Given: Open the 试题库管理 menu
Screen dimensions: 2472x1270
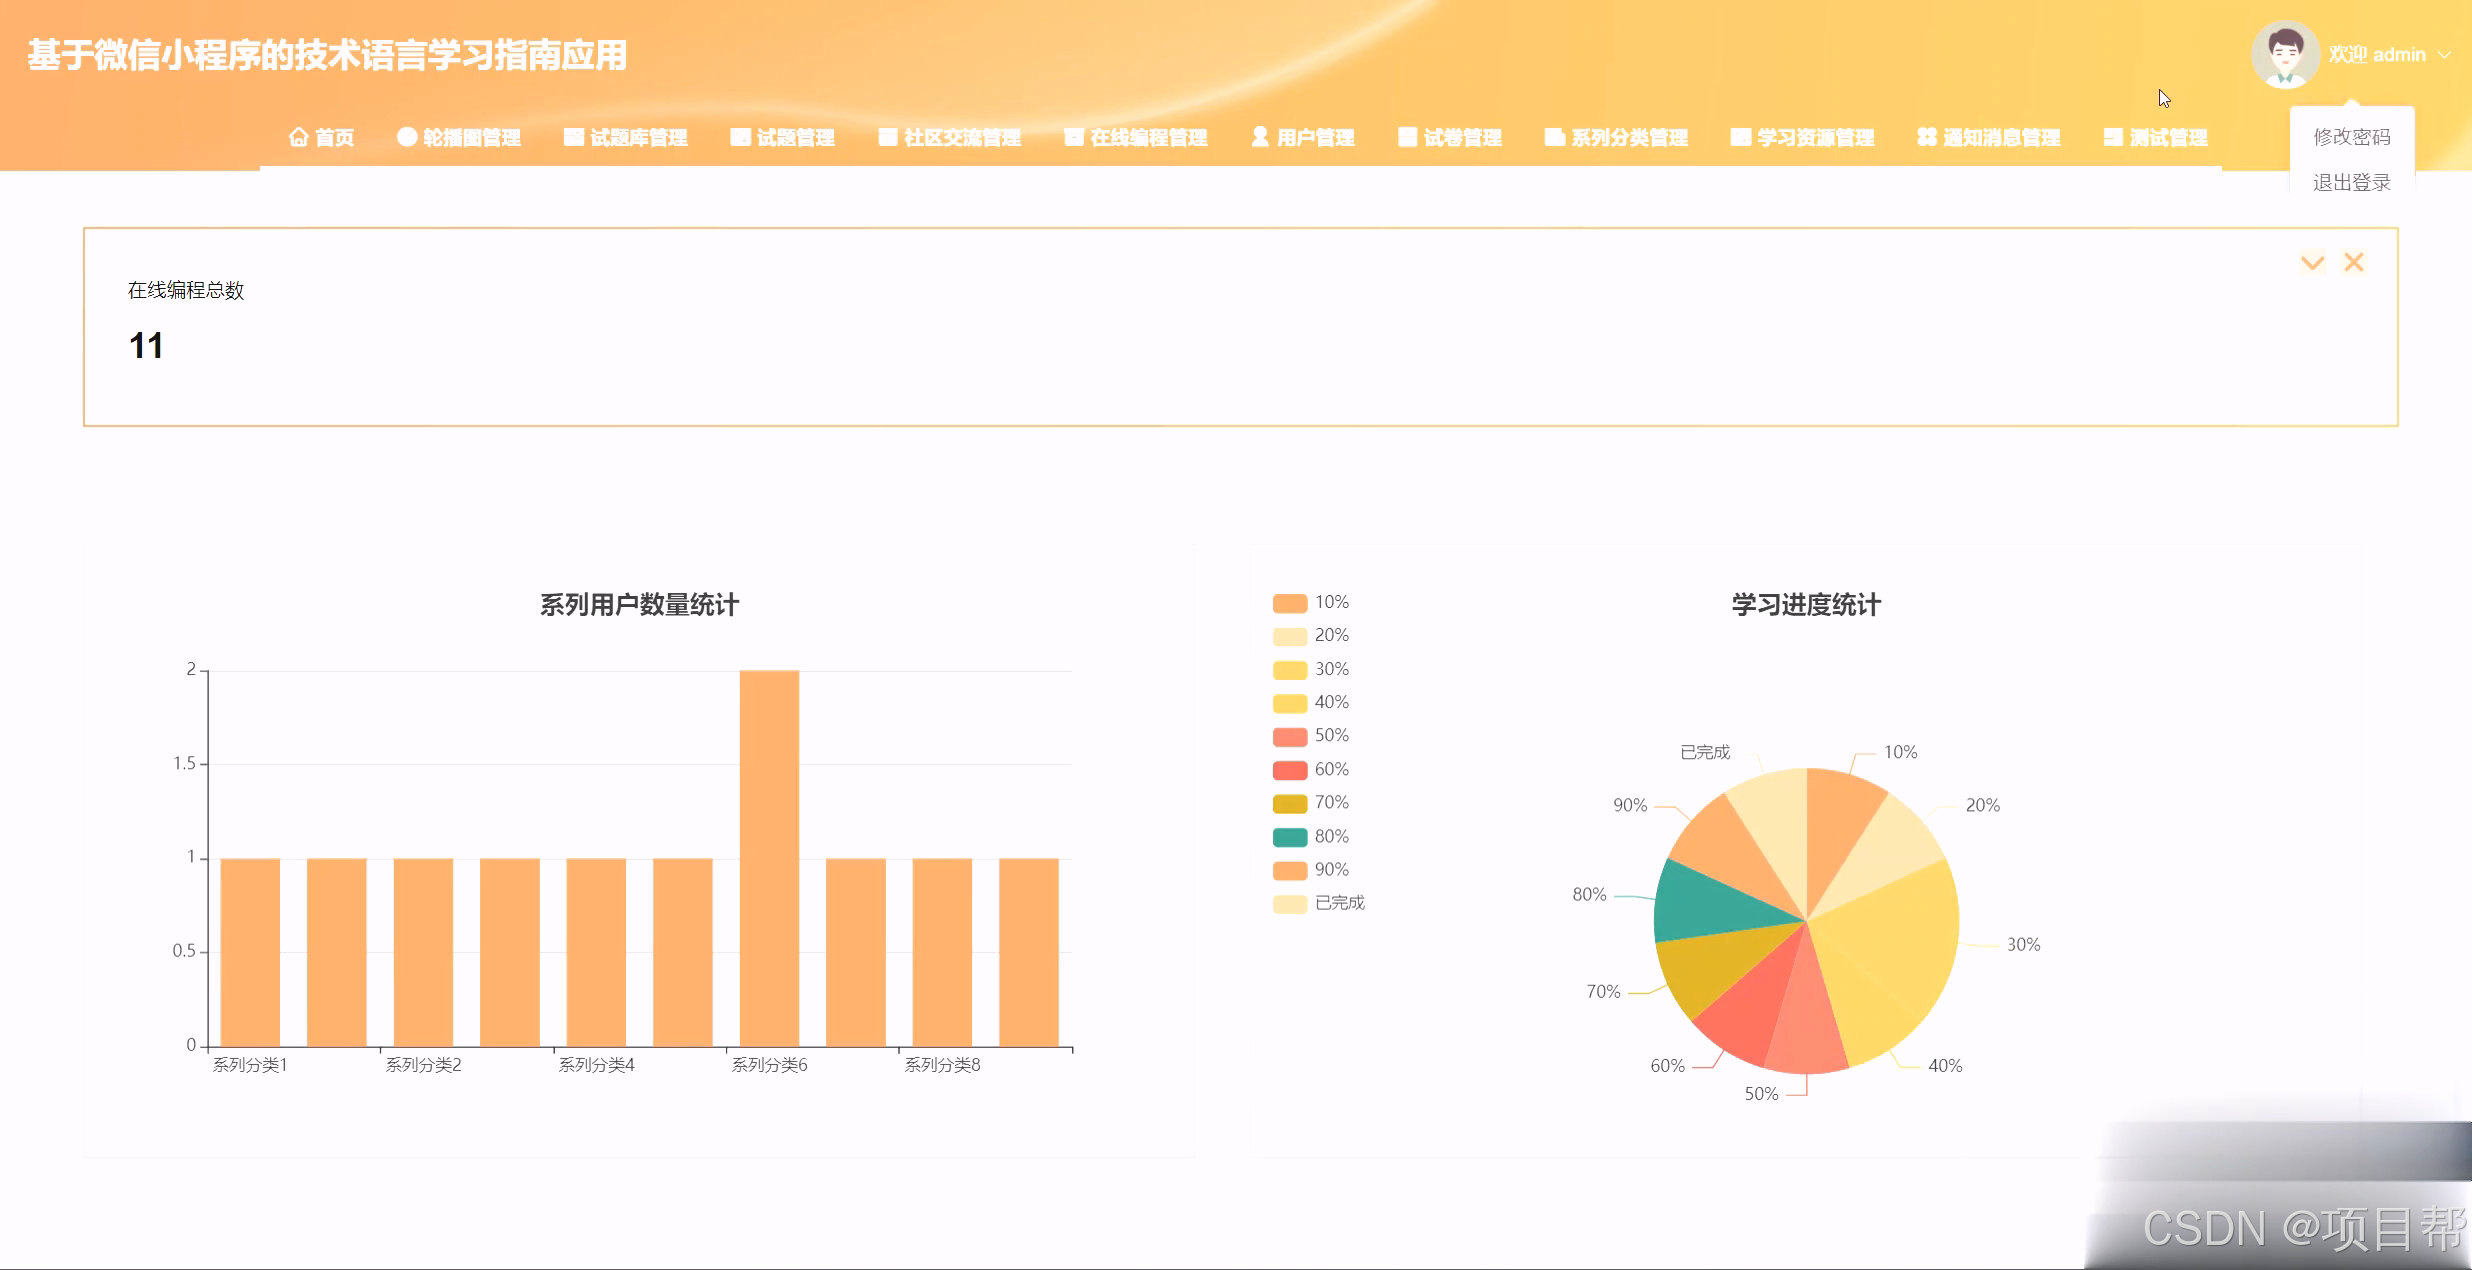Looking at the screenshot, I should point(638,137).
